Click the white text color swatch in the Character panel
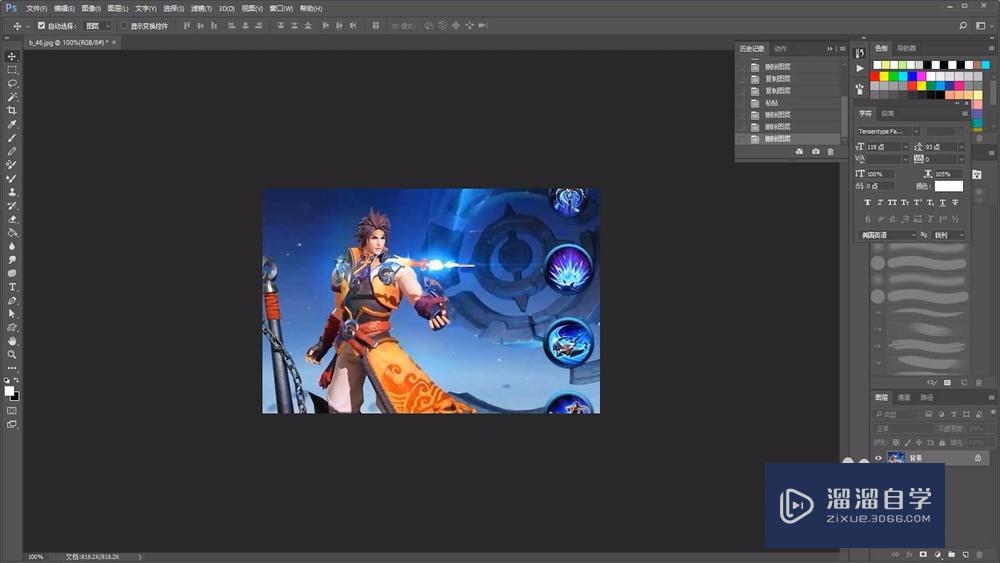The image size is (1000, 563). click(x=948, y=186)
